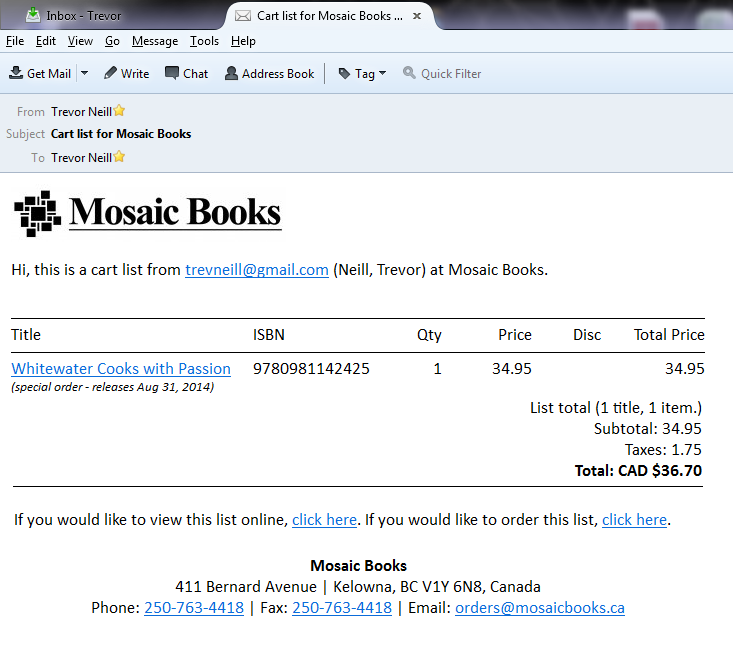This screenshot has width=733, height=653.
Task: Click star beside recipient Trevor Neill
Action: (x=119, y=157)
